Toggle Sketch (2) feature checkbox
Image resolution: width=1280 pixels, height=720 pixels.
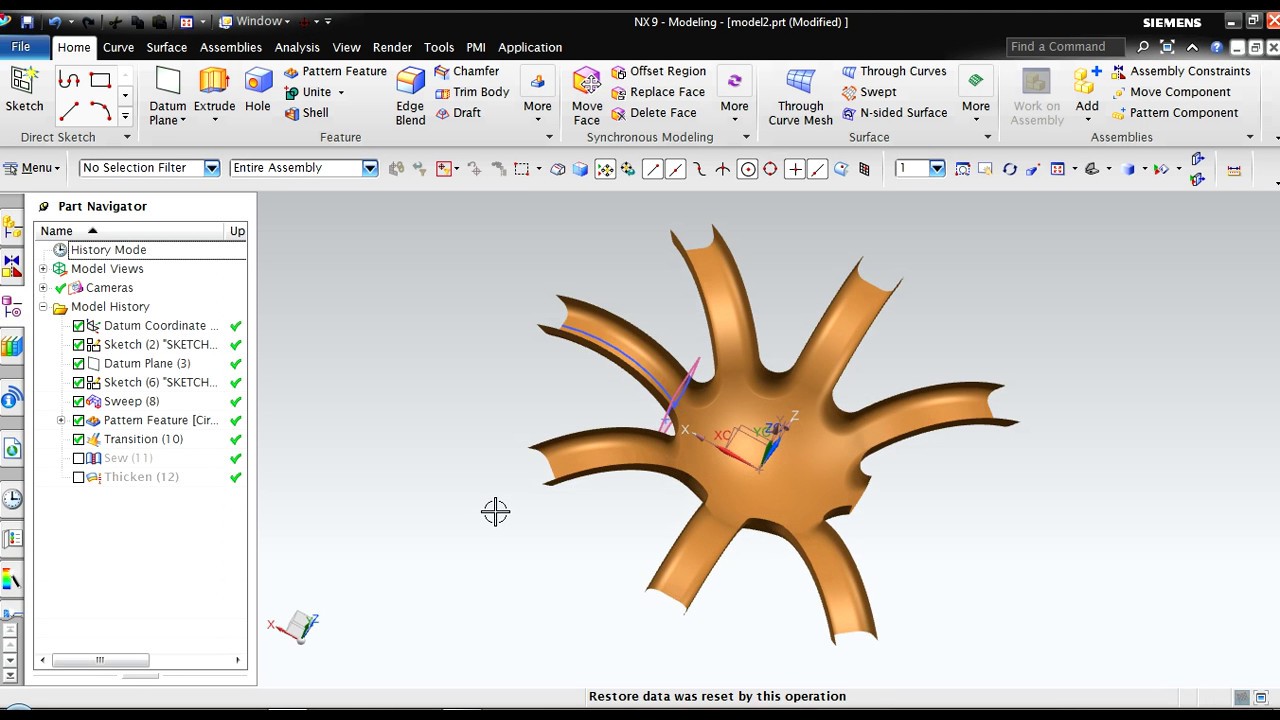click(79, 345)
